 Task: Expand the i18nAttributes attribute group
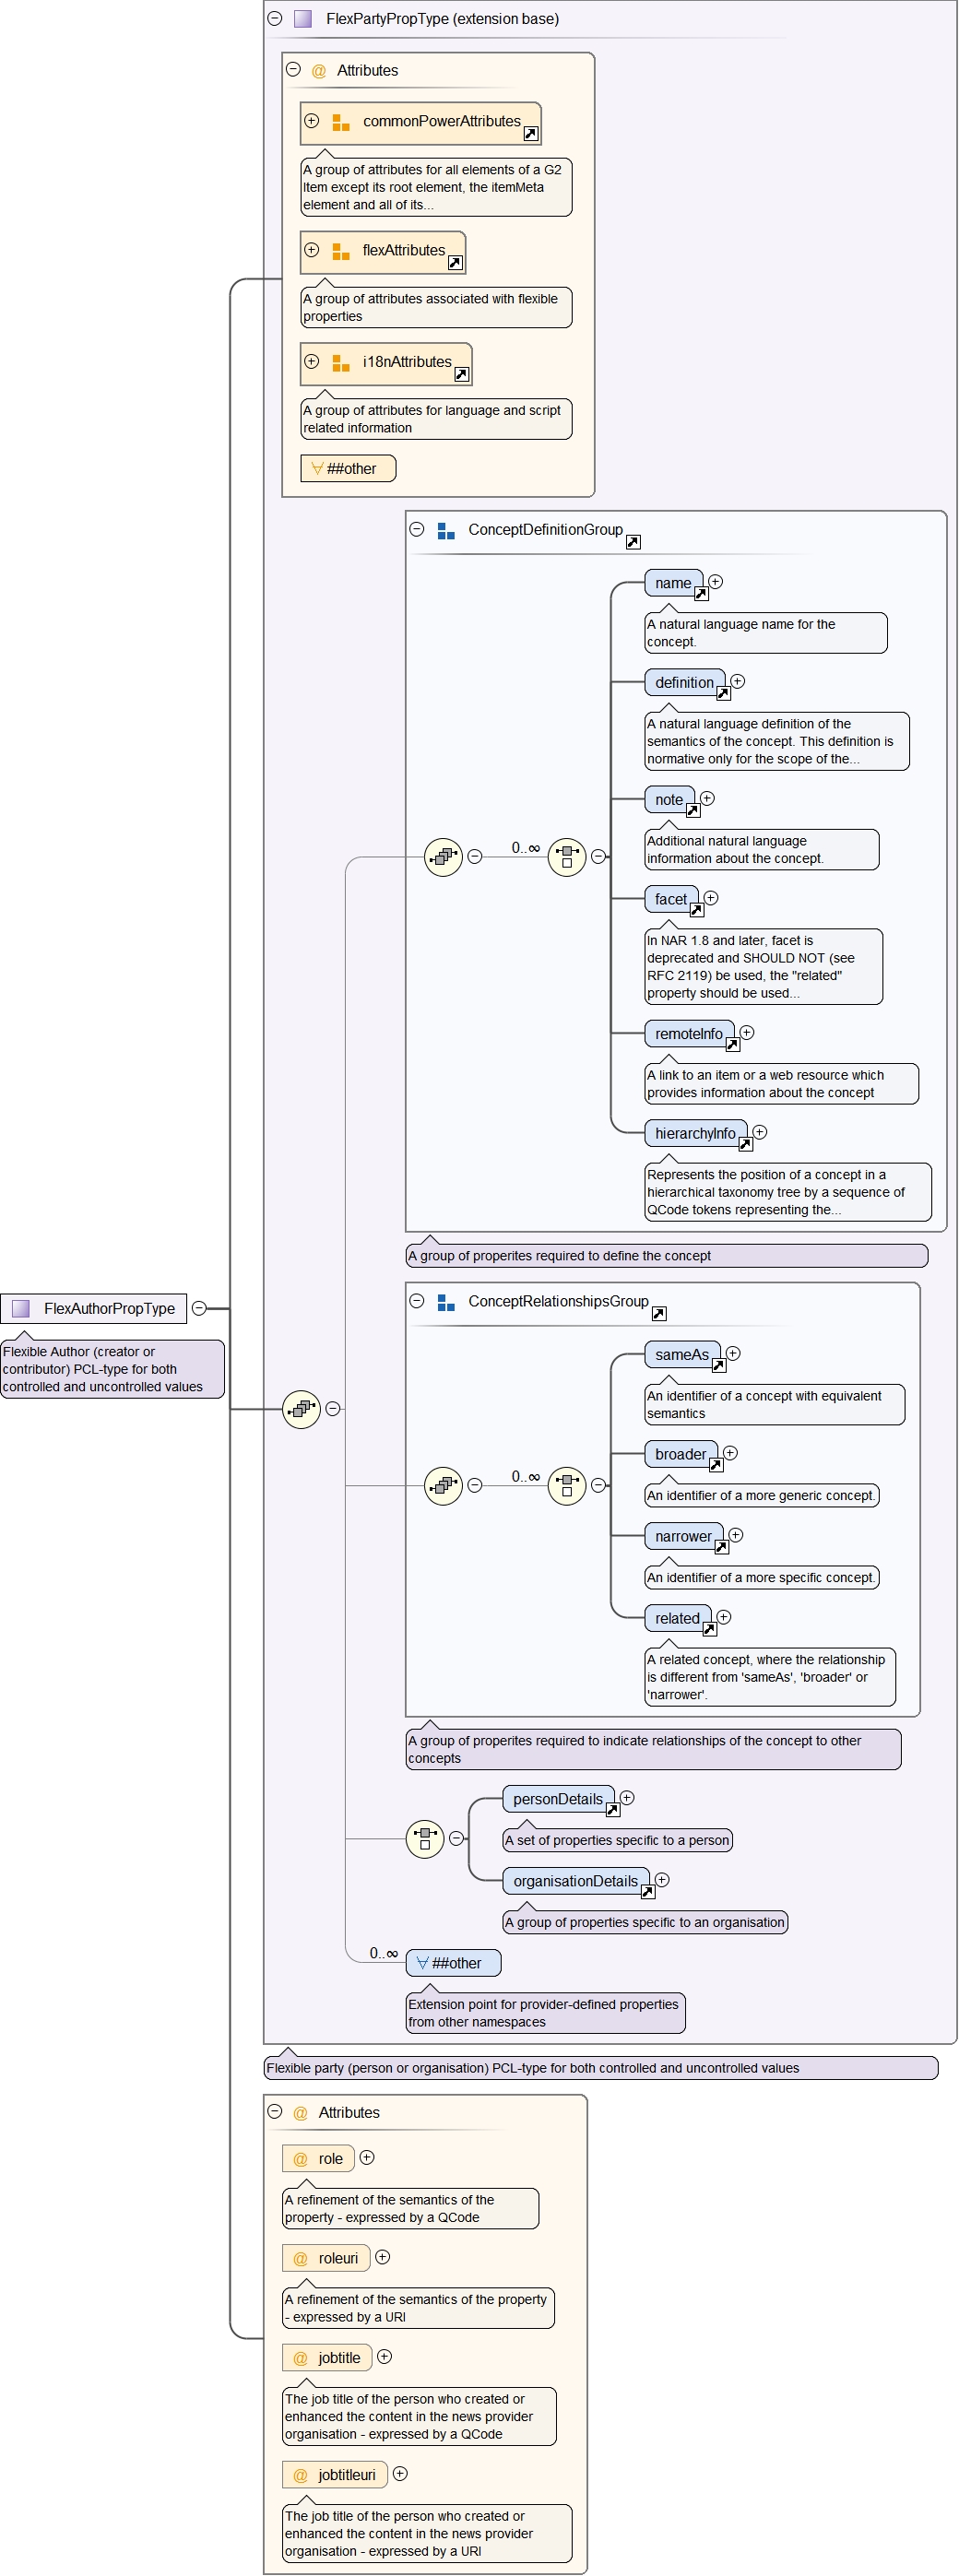coord(312,361)
